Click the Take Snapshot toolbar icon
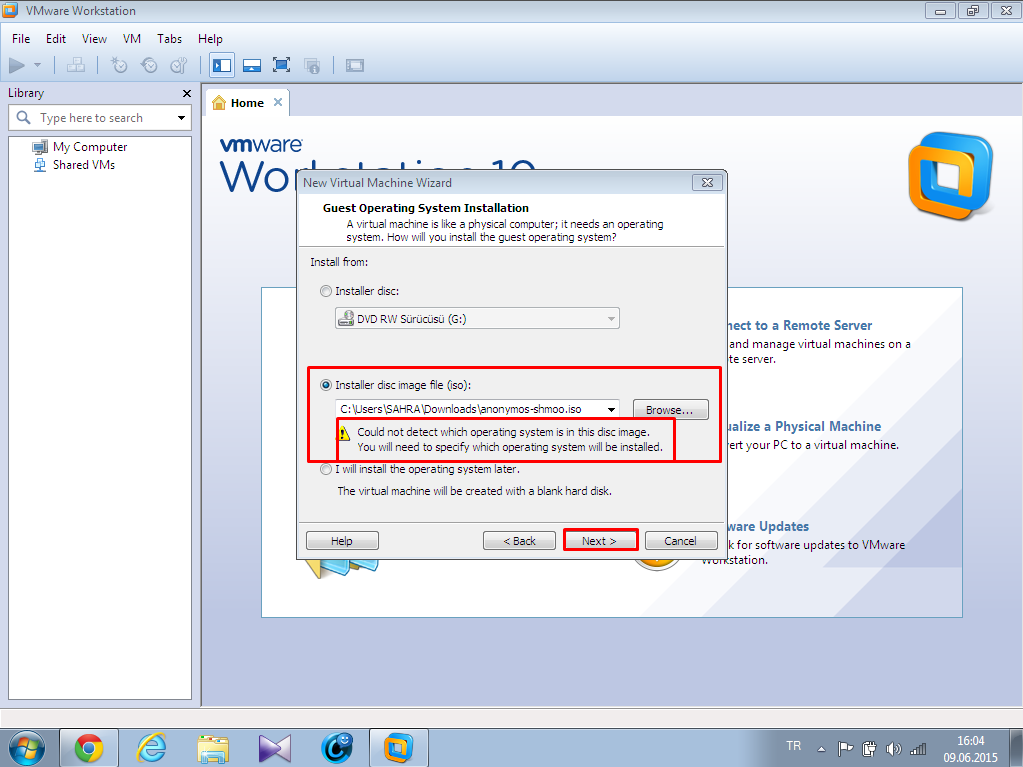This screenshot has height=767, width=1023. tap(119, 65)
